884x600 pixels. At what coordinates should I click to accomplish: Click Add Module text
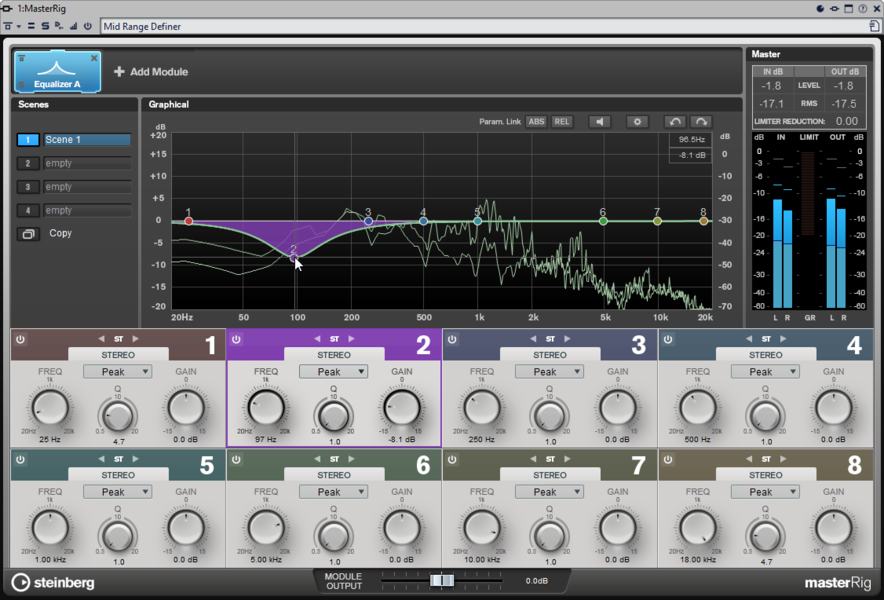point(159,72)
